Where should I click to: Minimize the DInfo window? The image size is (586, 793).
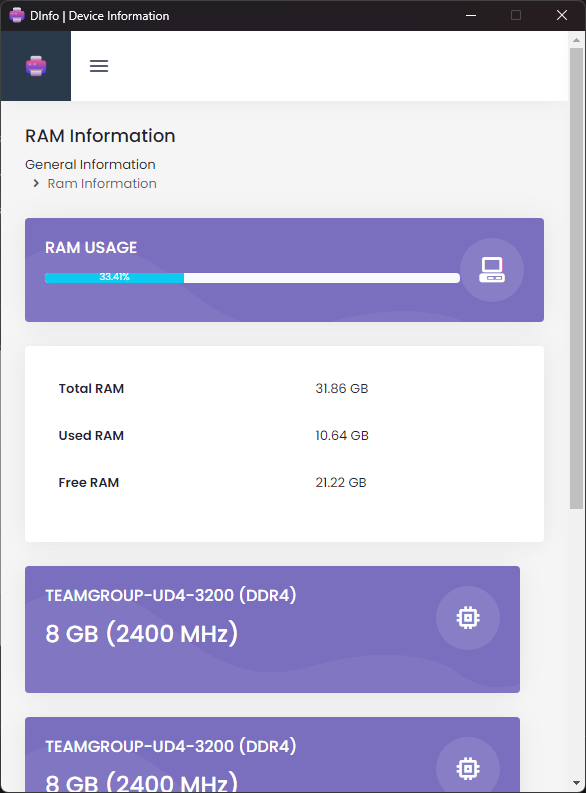coord(471,15)
